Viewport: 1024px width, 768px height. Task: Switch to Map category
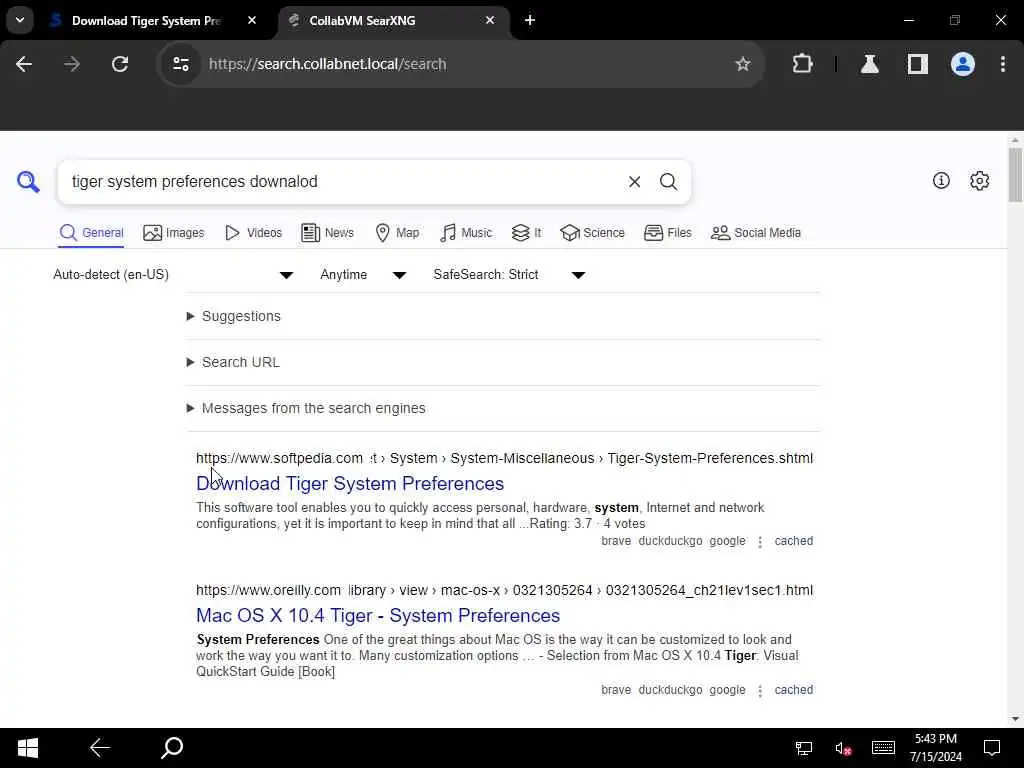pos(397,233)
